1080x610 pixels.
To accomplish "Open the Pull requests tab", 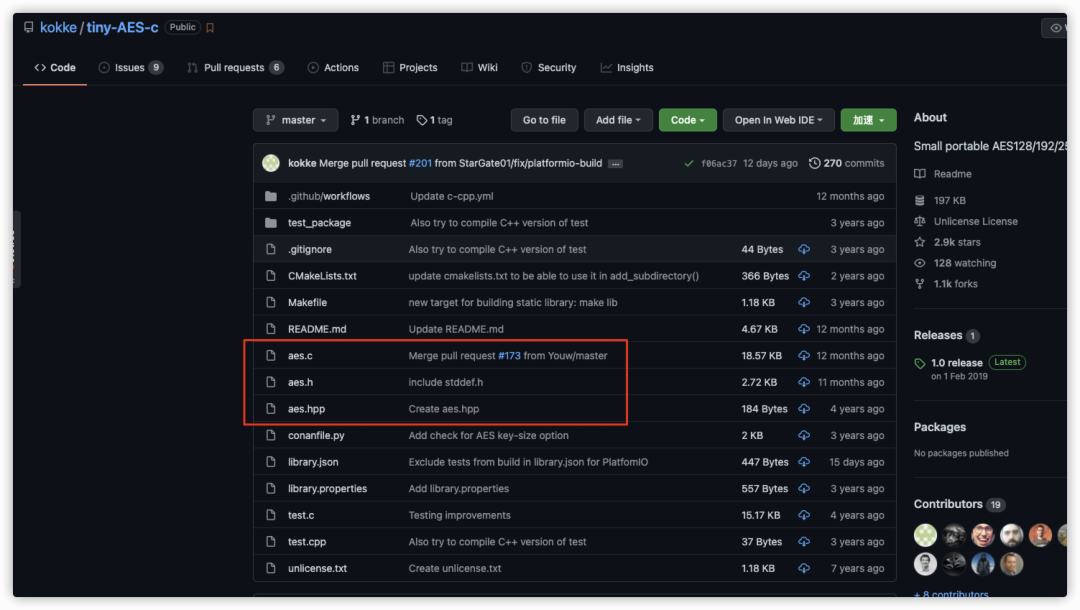I will point(235,67).
